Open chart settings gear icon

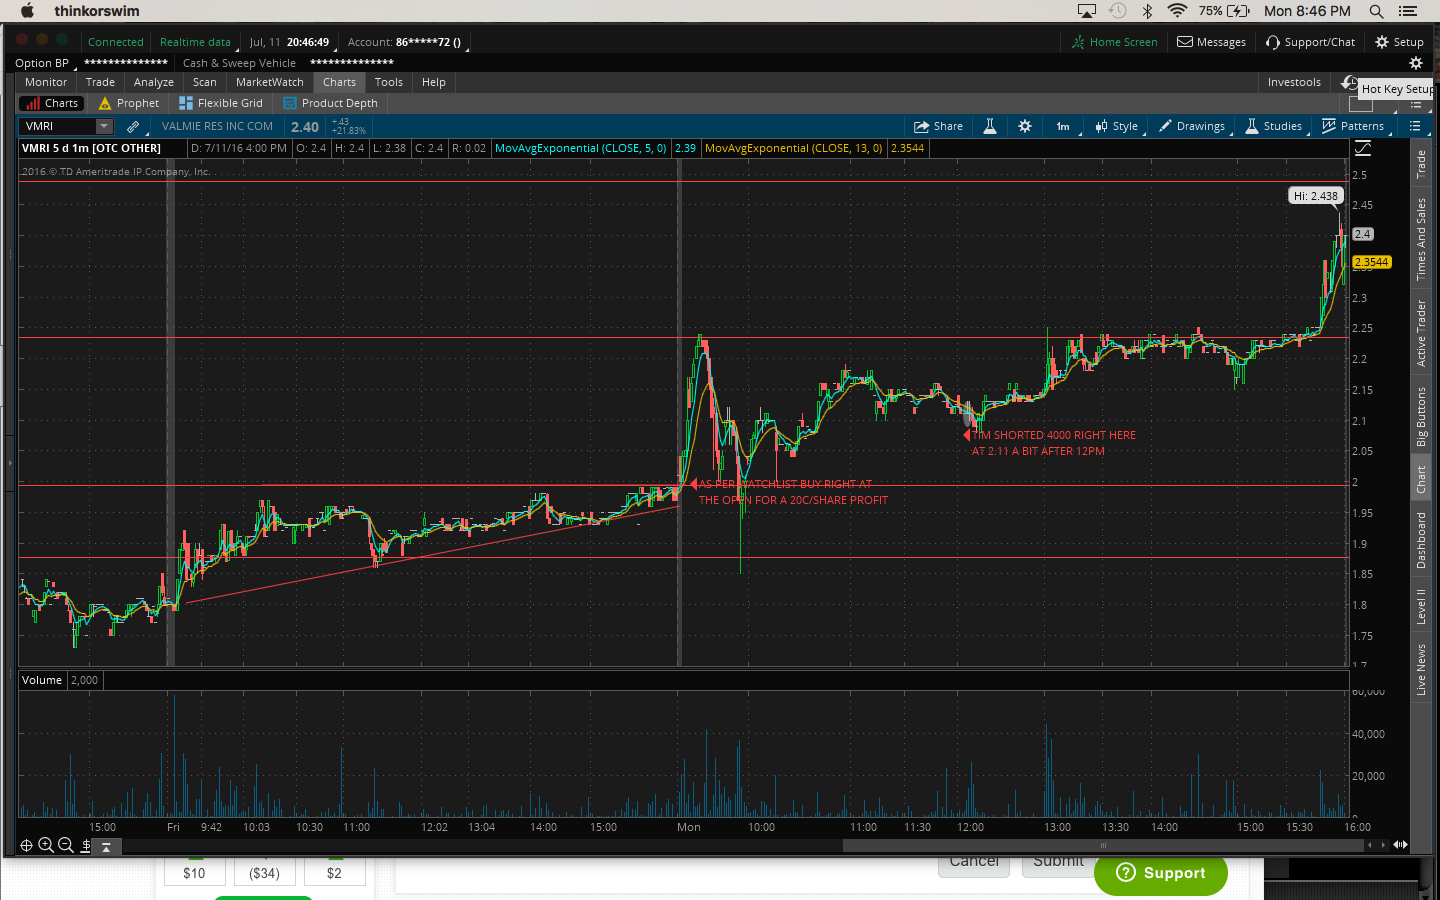(x=1025, y=126)
